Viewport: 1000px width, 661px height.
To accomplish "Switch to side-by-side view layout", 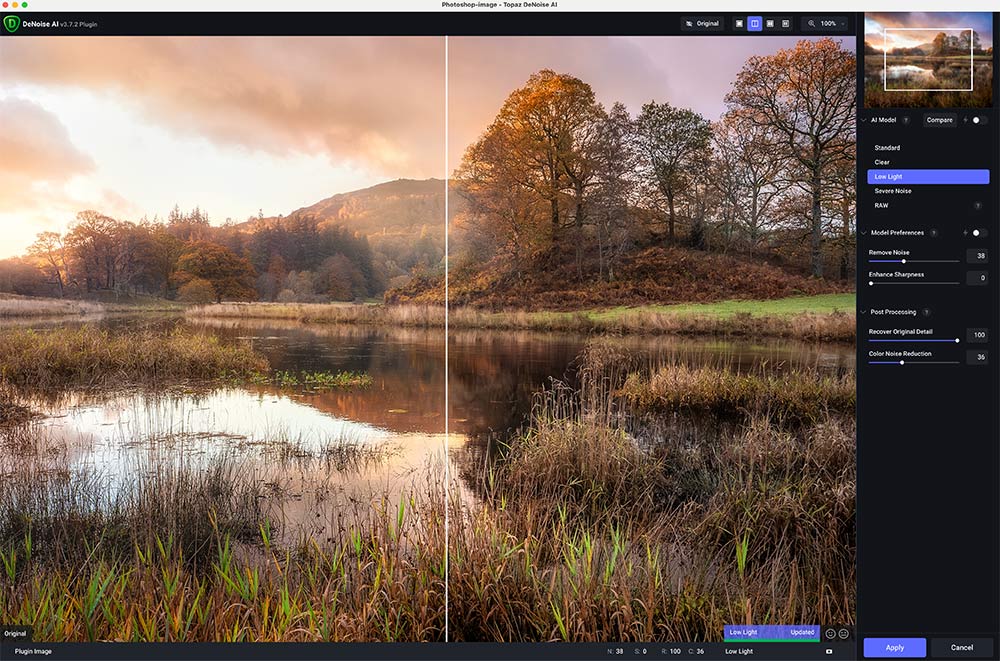I will click(x=770, y=23).
